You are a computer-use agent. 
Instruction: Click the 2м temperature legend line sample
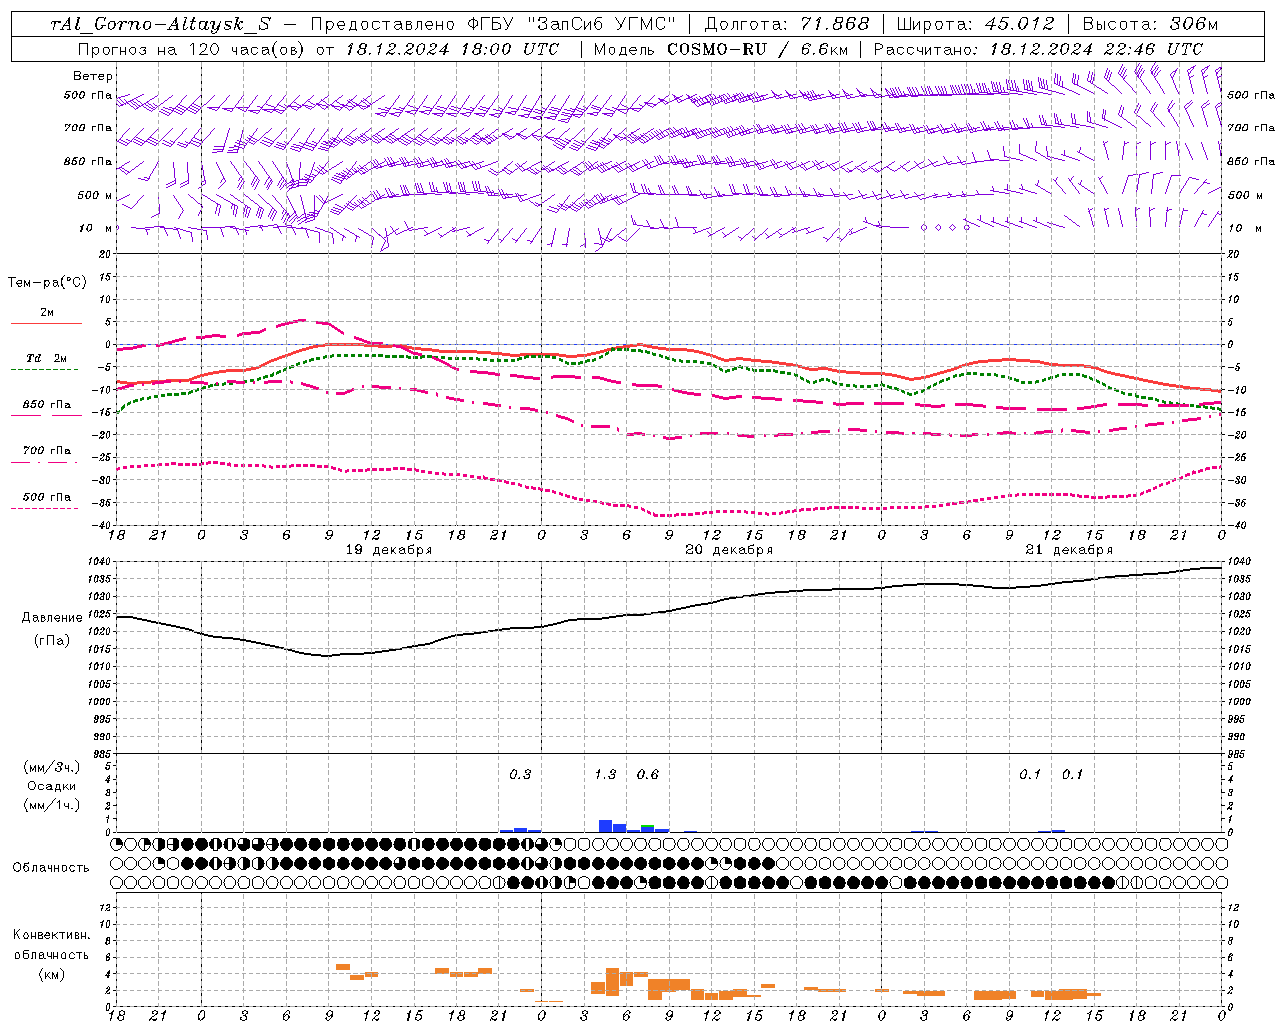pos(46,323)
